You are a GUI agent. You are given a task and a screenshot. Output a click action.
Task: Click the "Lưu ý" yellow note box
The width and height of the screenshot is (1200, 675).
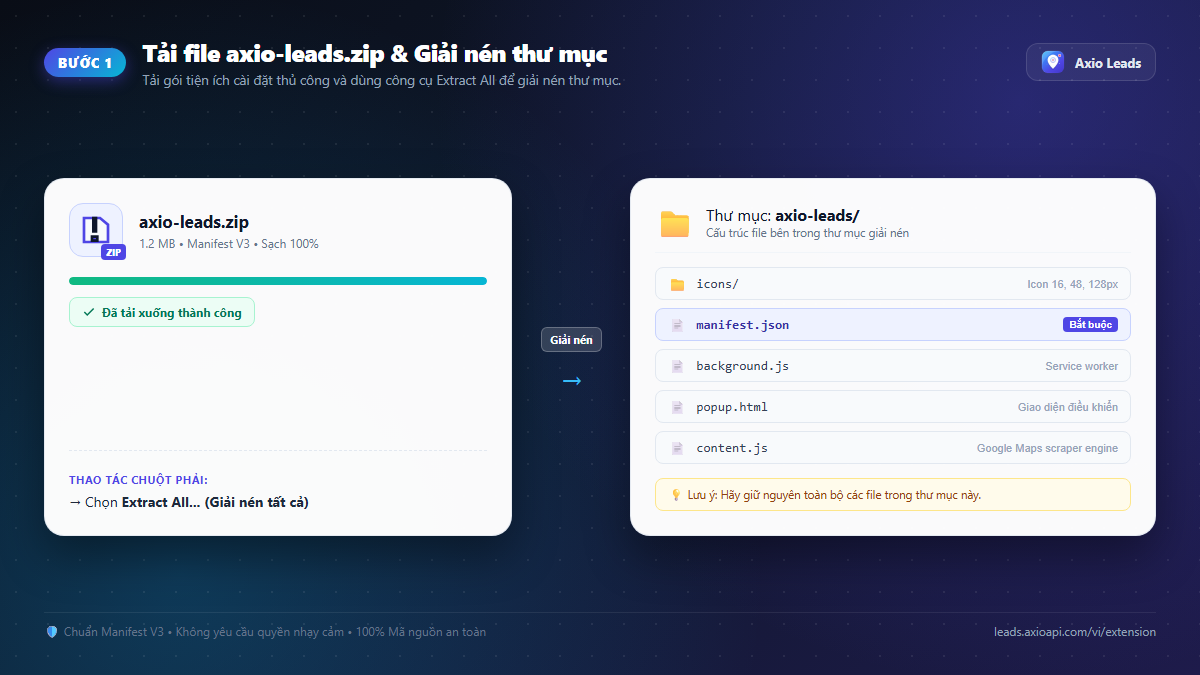point(893,495)
